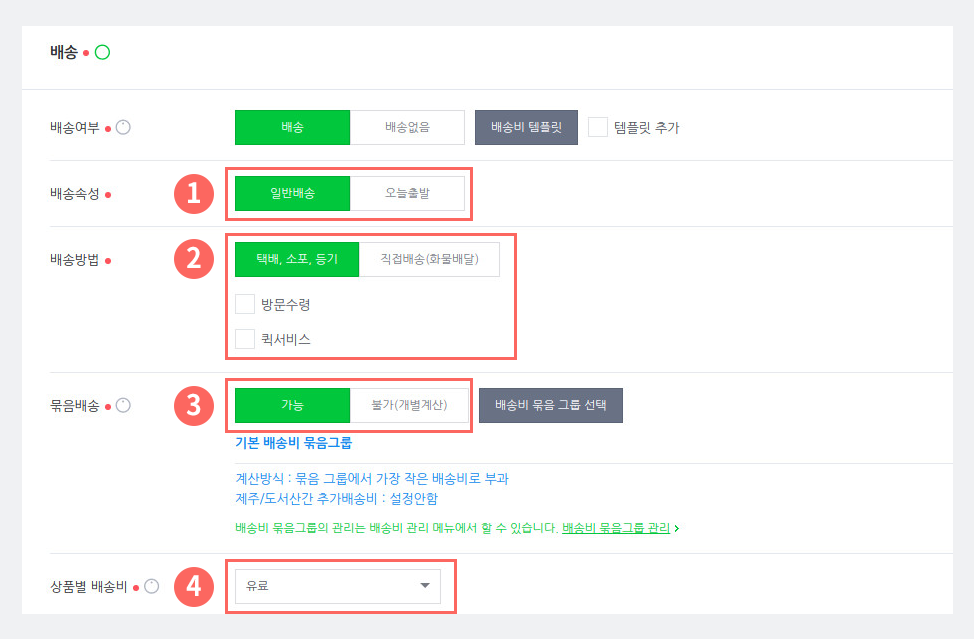Click the red numbered badge 3
The width and height of the screenshot is (974, 639).
[194, 406]
